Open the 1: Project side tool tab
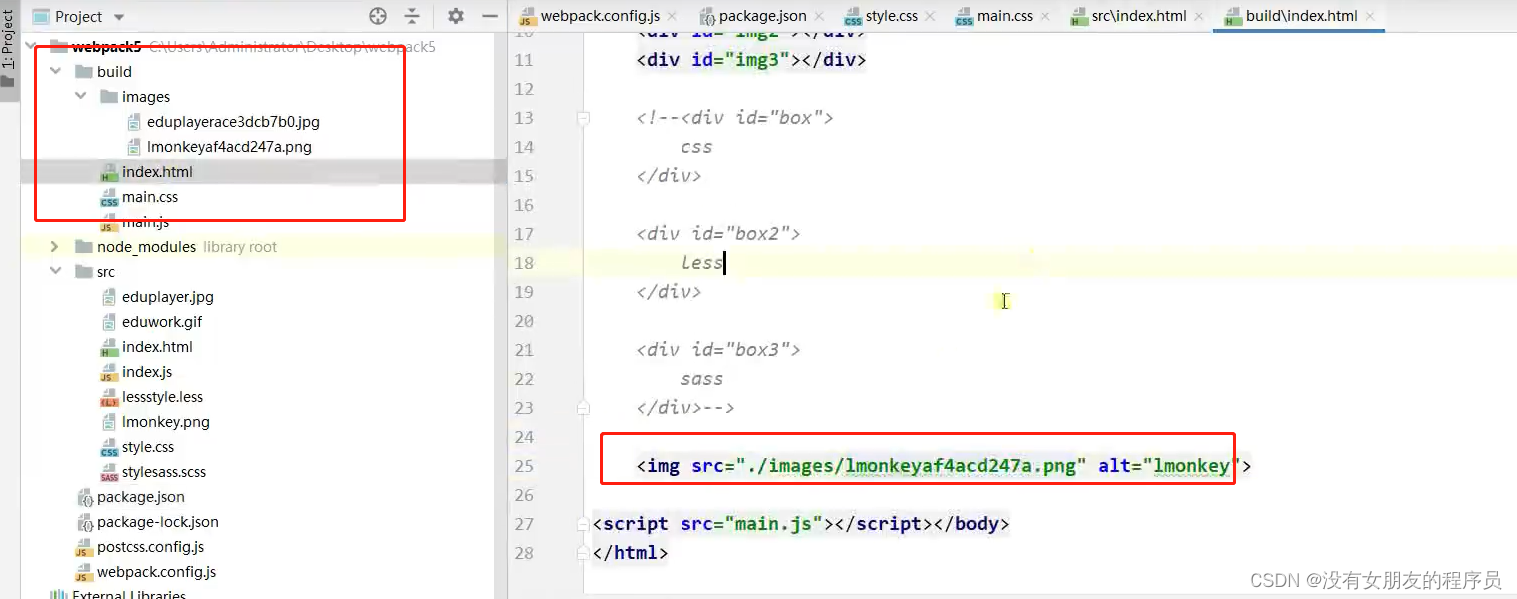Image resolution: width=1517 pixels, height=599 pixels. click(x=9, y=48)
